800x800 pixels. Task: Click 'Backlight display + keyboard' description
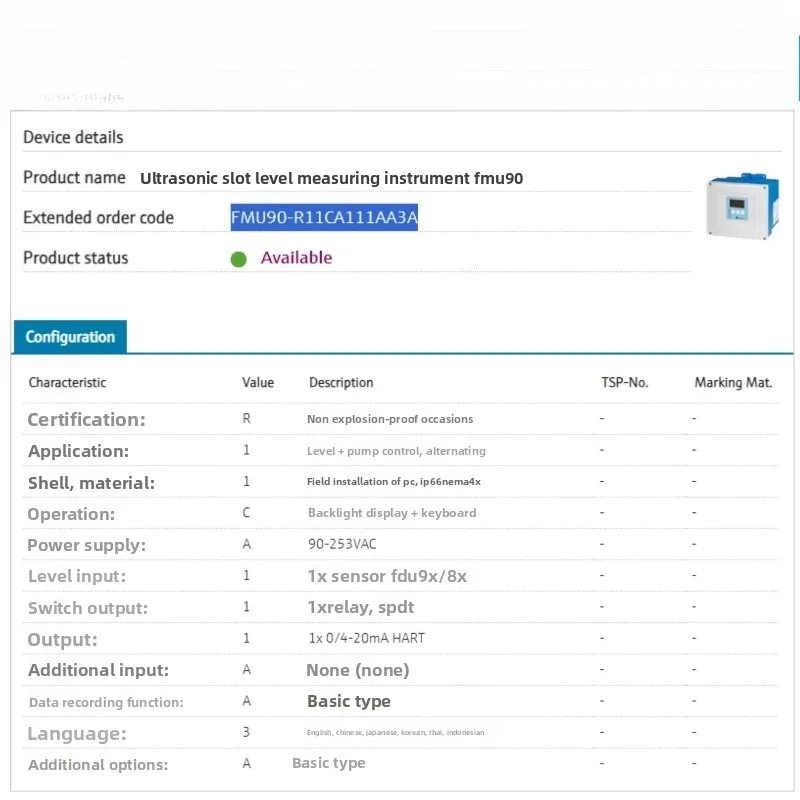point(392,513)
